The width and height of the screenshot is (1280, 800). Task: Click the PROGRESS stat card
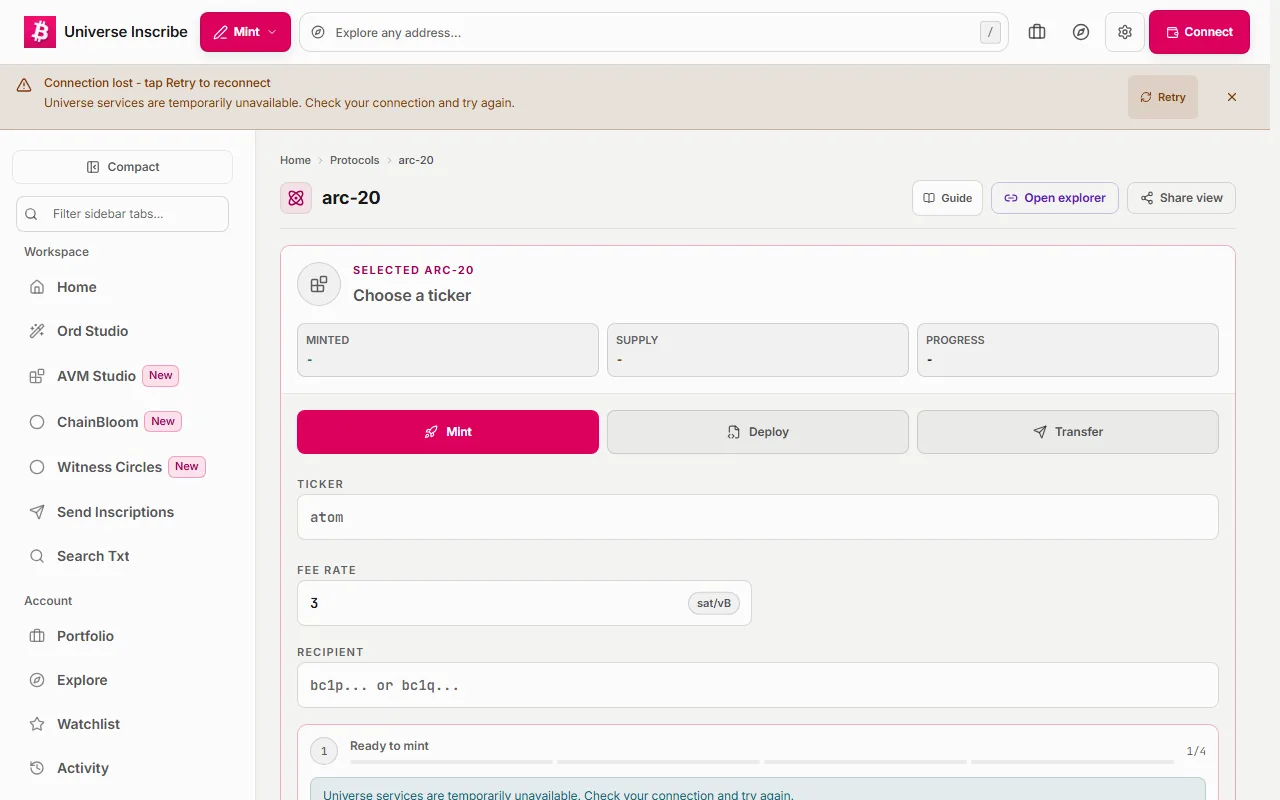1068,350
